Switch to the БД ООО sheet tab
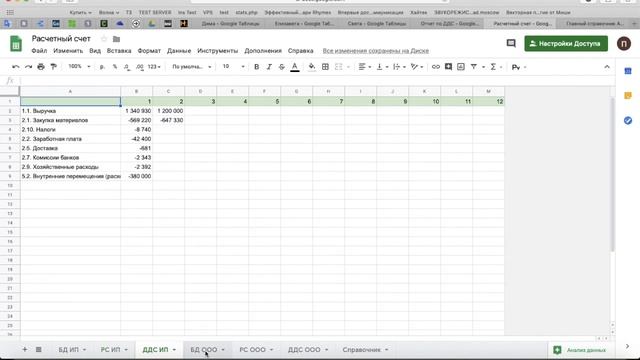The image size is (640, 360). [204, 350]
